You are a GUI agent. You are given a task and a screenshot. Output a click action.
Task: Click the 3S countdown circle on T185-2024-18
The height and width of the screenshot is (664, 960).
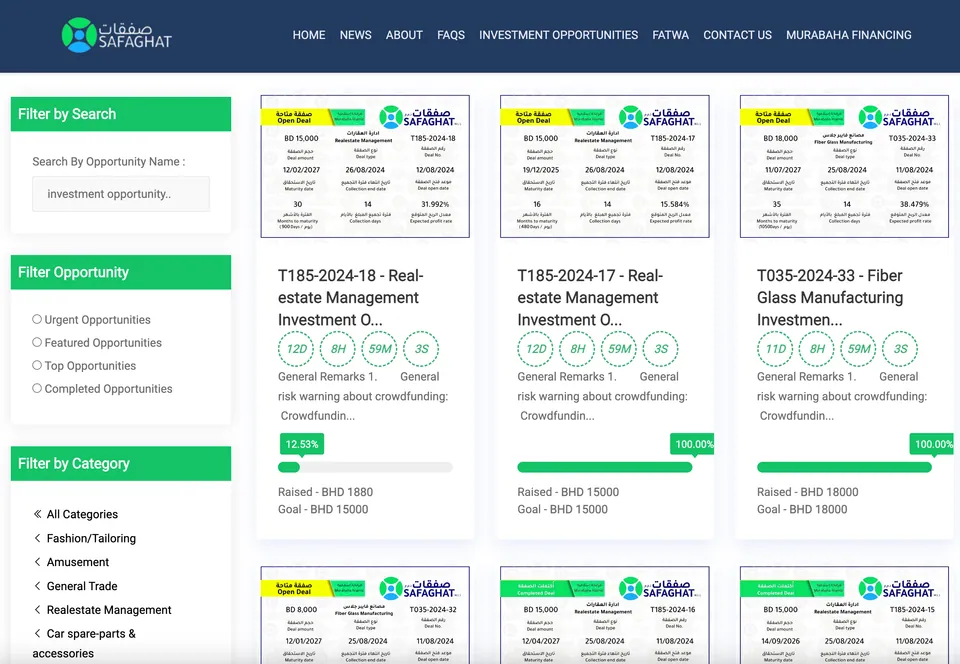(421, 349)
